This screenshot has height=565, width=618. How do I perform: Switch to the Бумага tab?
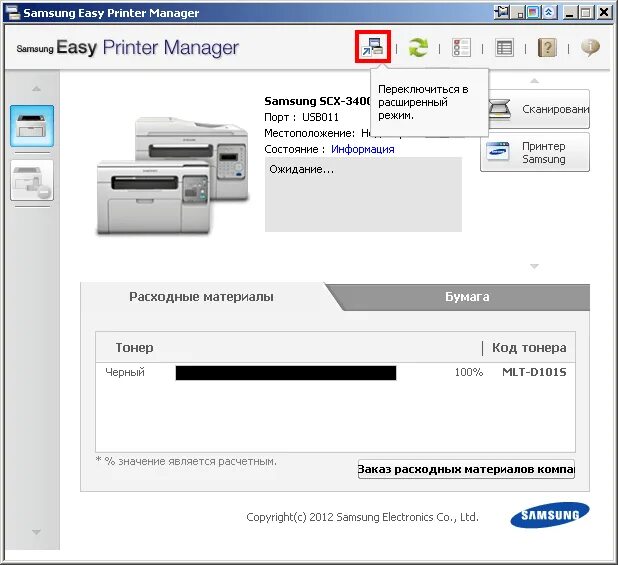pyautogui.click(x=467, y=297)
